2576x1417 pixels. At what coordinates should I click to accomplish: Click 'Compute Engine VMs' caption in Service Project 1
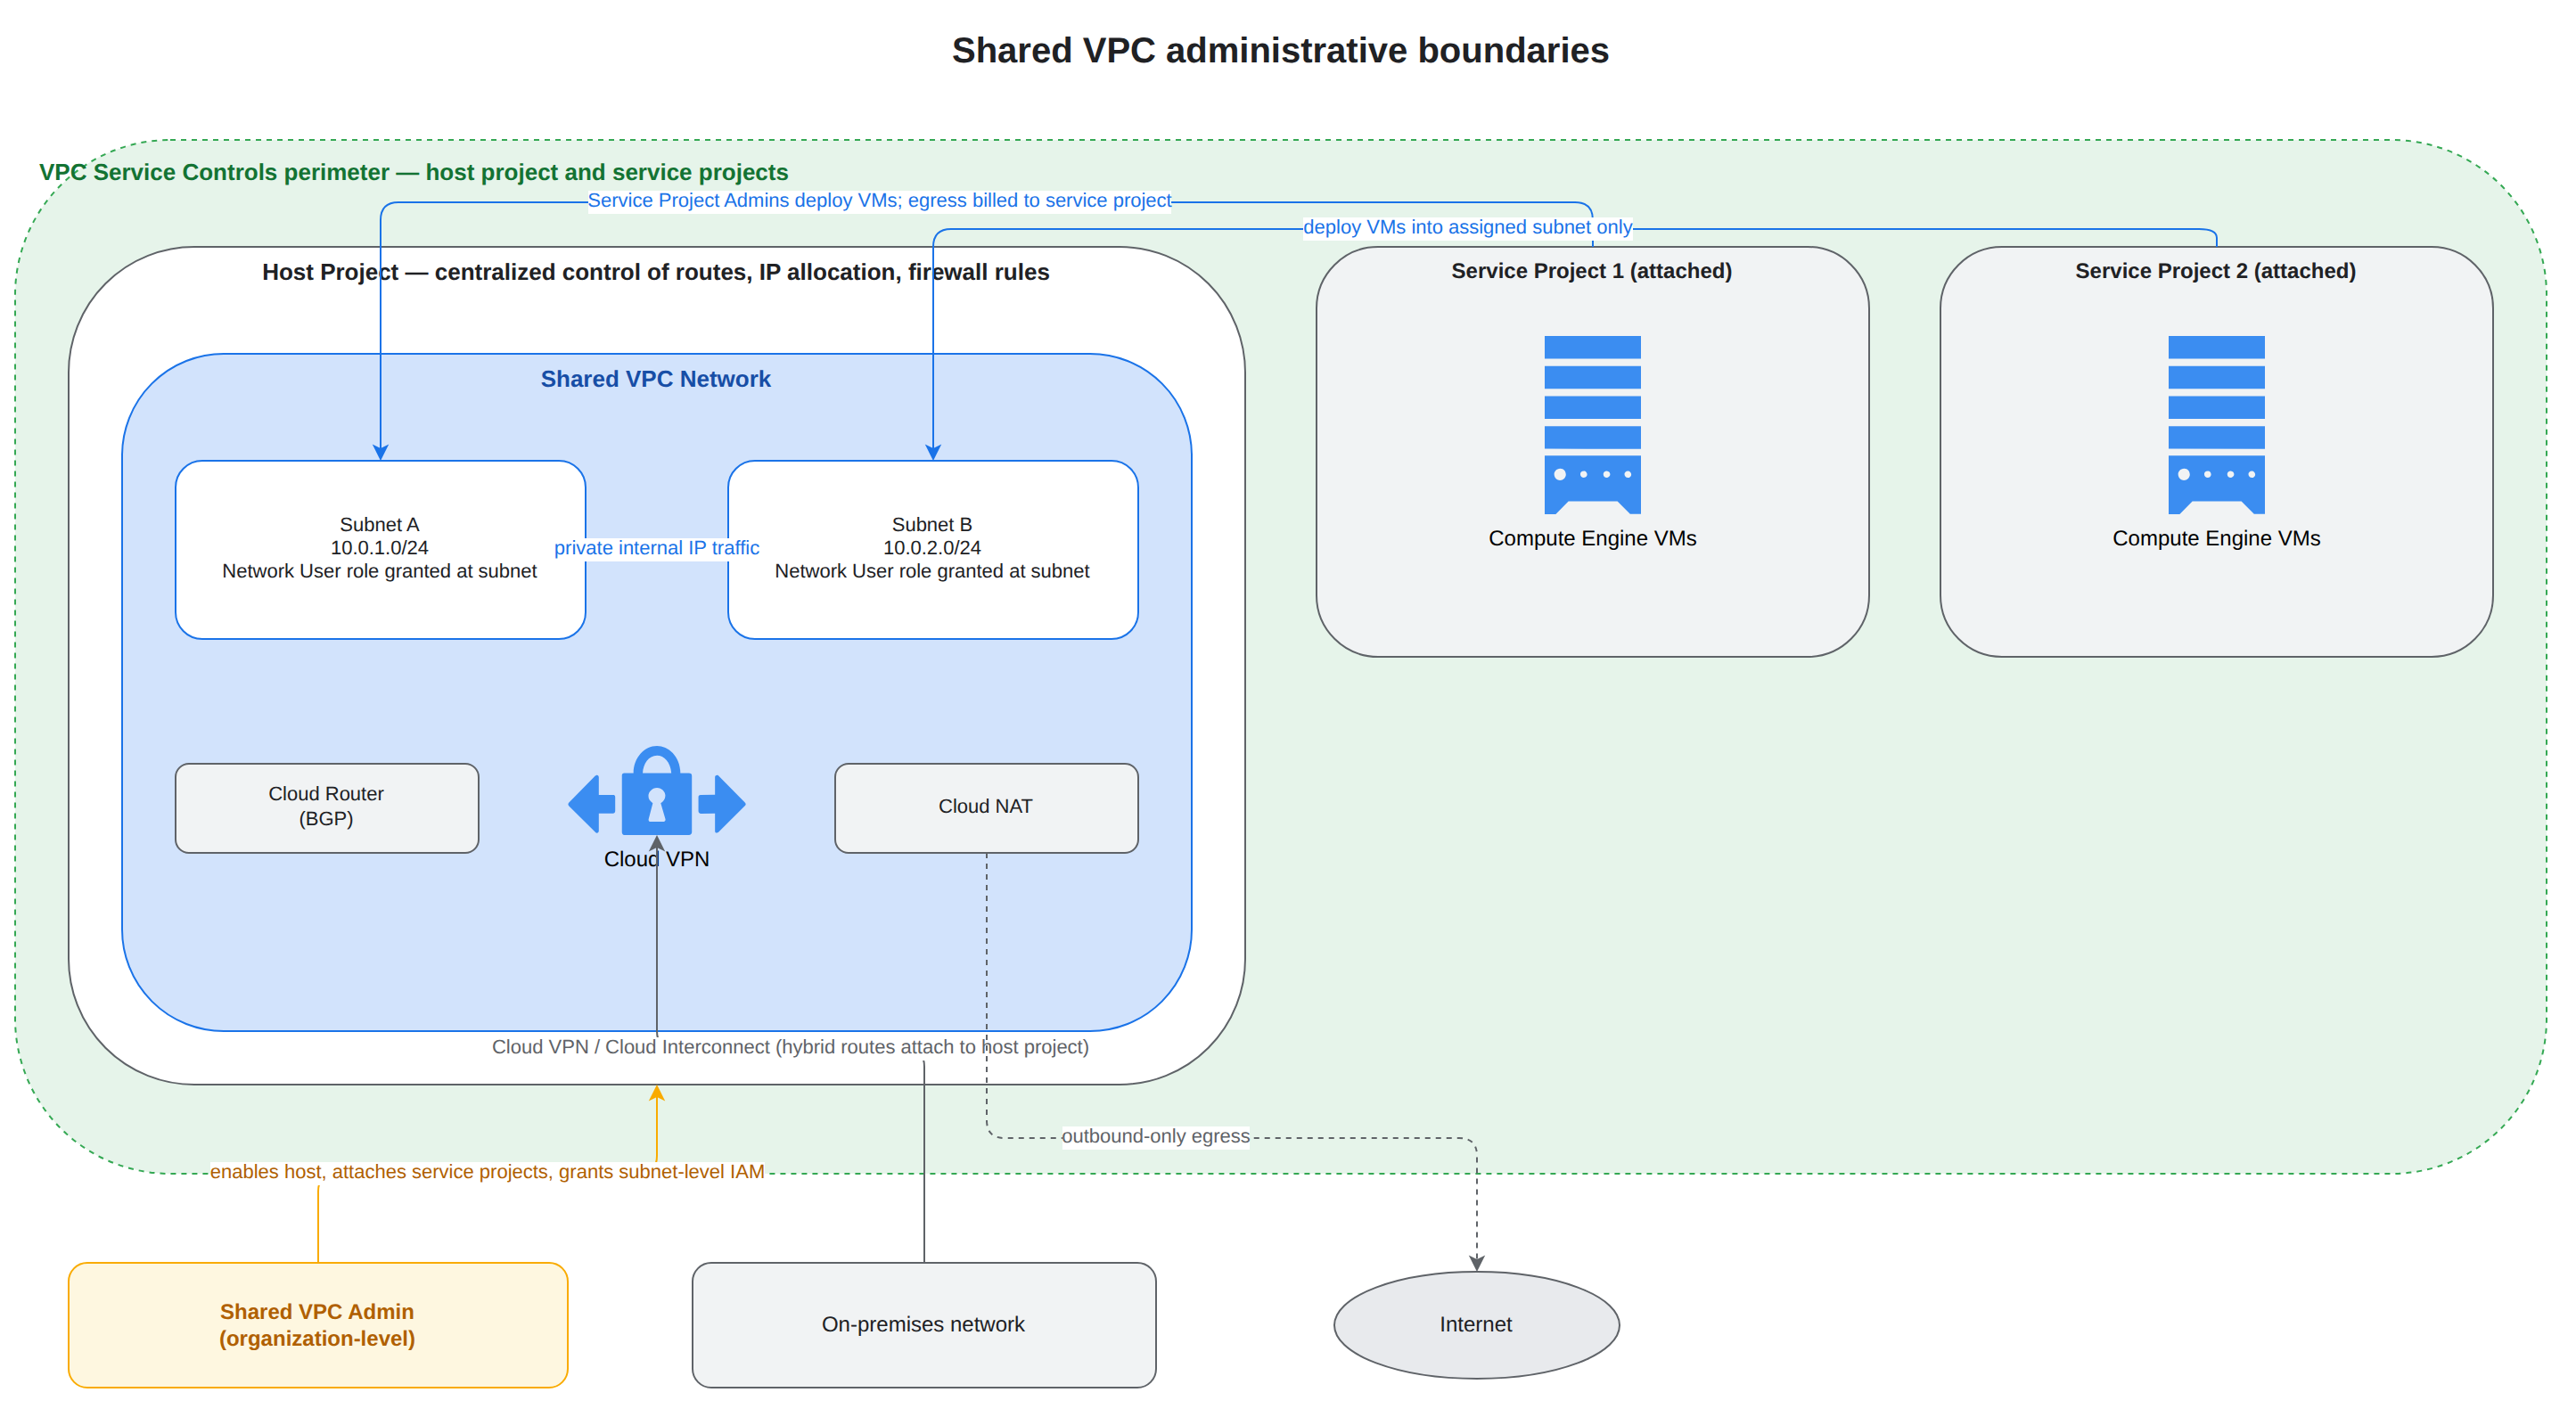1592,538
